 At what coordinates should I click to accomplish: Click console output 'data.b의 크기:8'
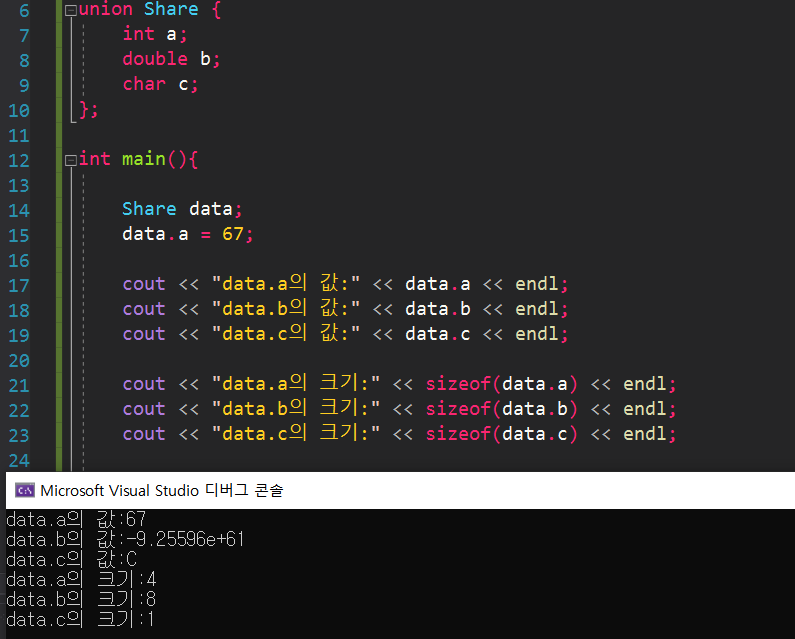tap(81, 599)
